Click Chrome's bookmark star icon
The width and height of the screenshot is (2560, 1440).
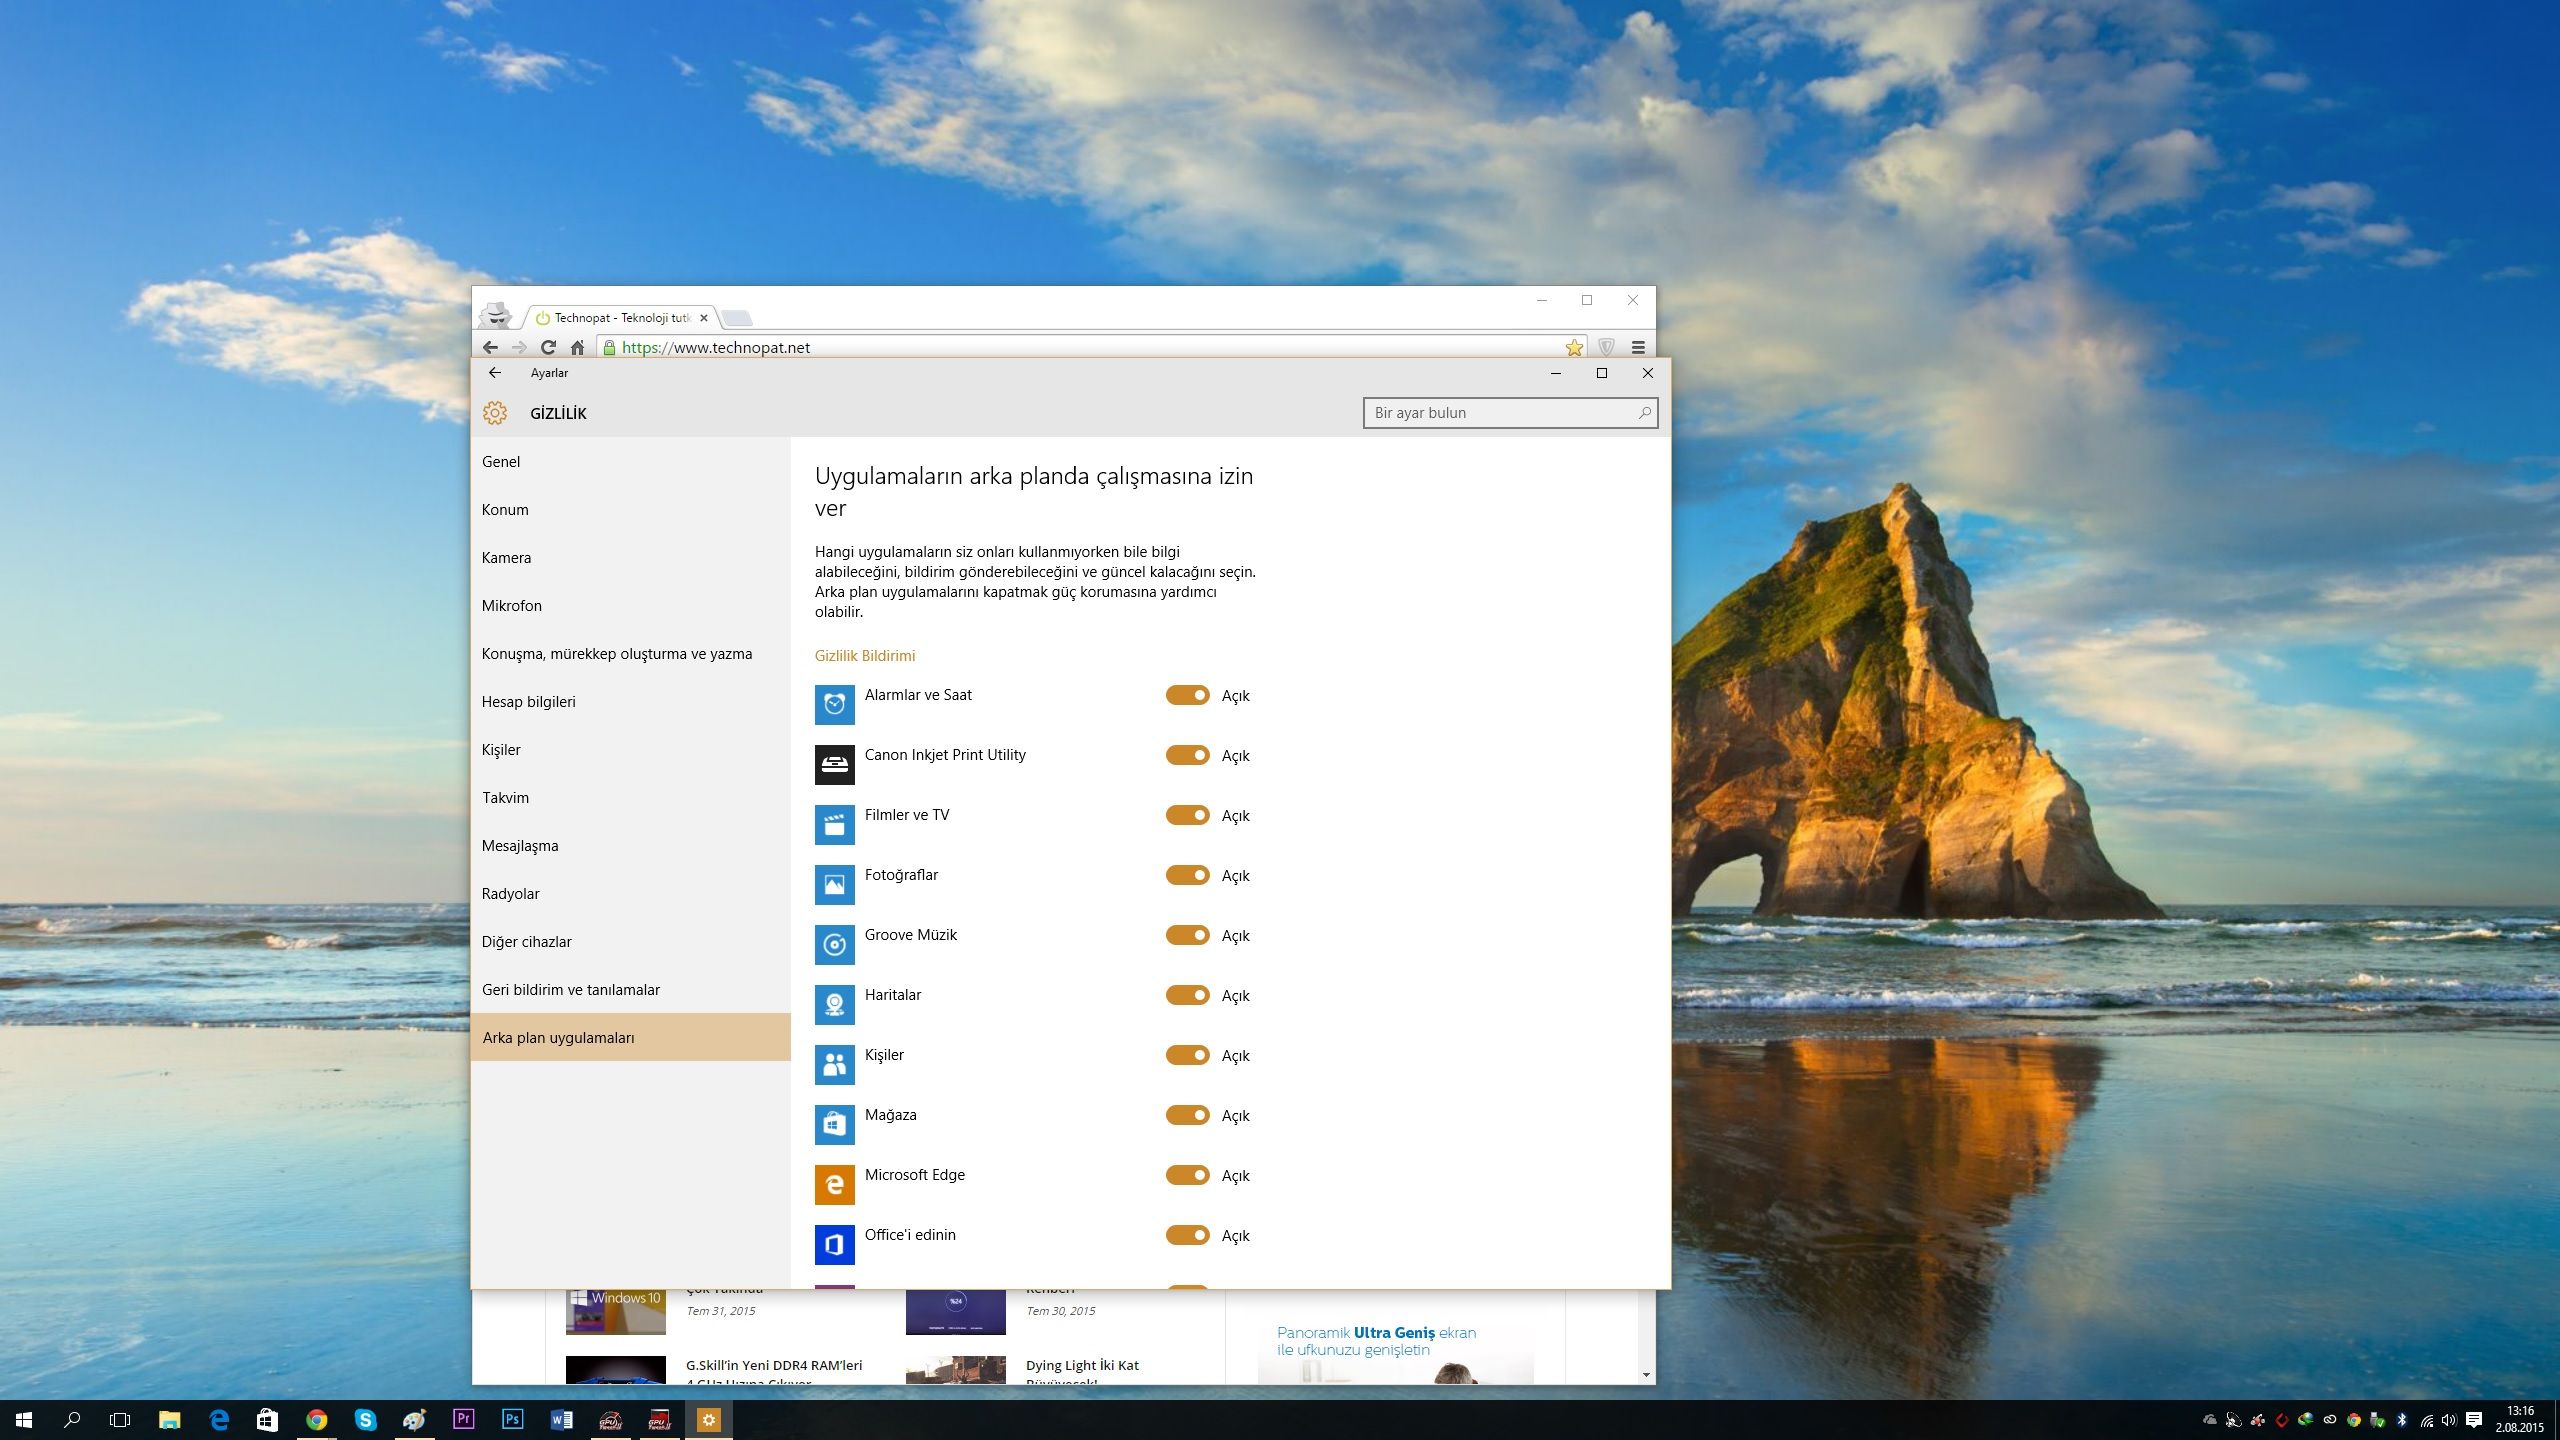(x=1574, y=348)
